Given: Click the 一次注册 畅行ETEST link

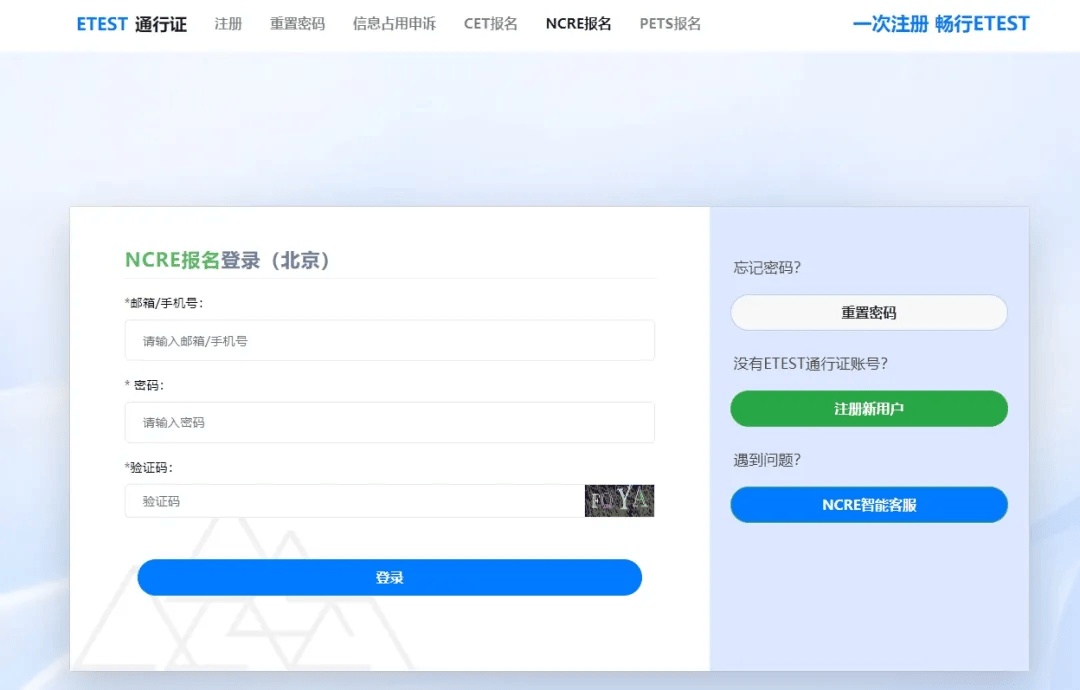Looking at the screenshot, I should point(940,23).
